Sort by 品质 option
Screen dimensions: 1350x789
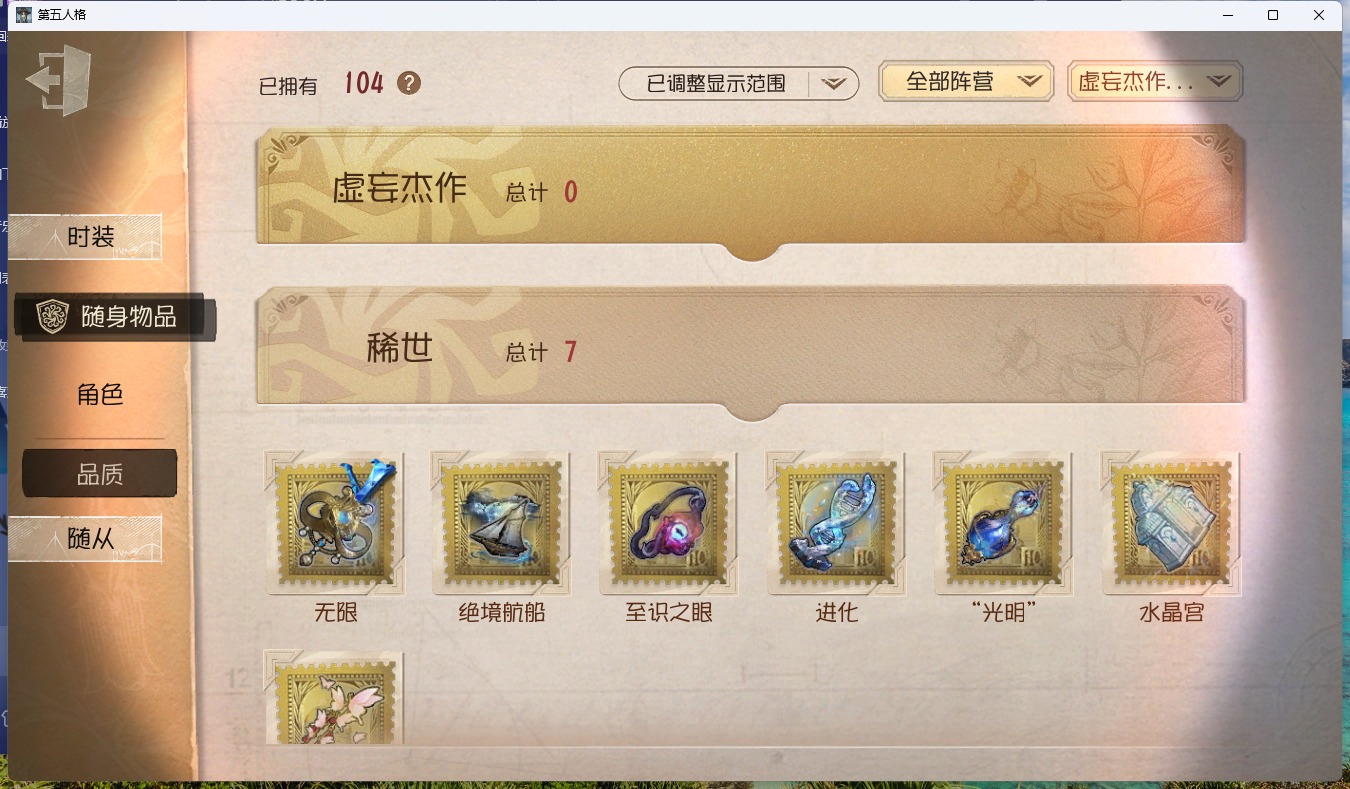click(100, 474)
